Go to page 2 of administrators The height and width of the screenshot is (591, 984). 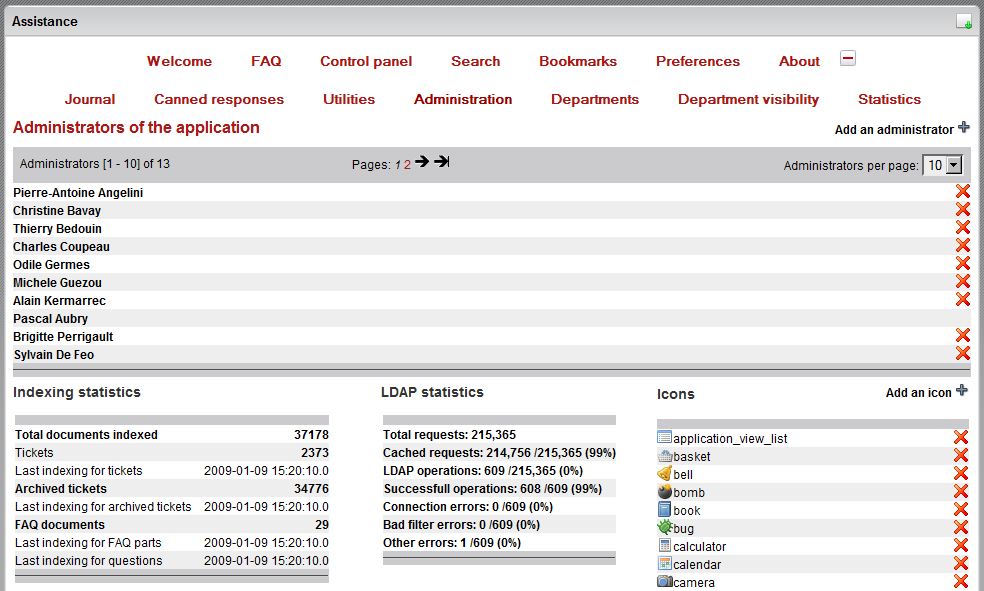point(407,165)
